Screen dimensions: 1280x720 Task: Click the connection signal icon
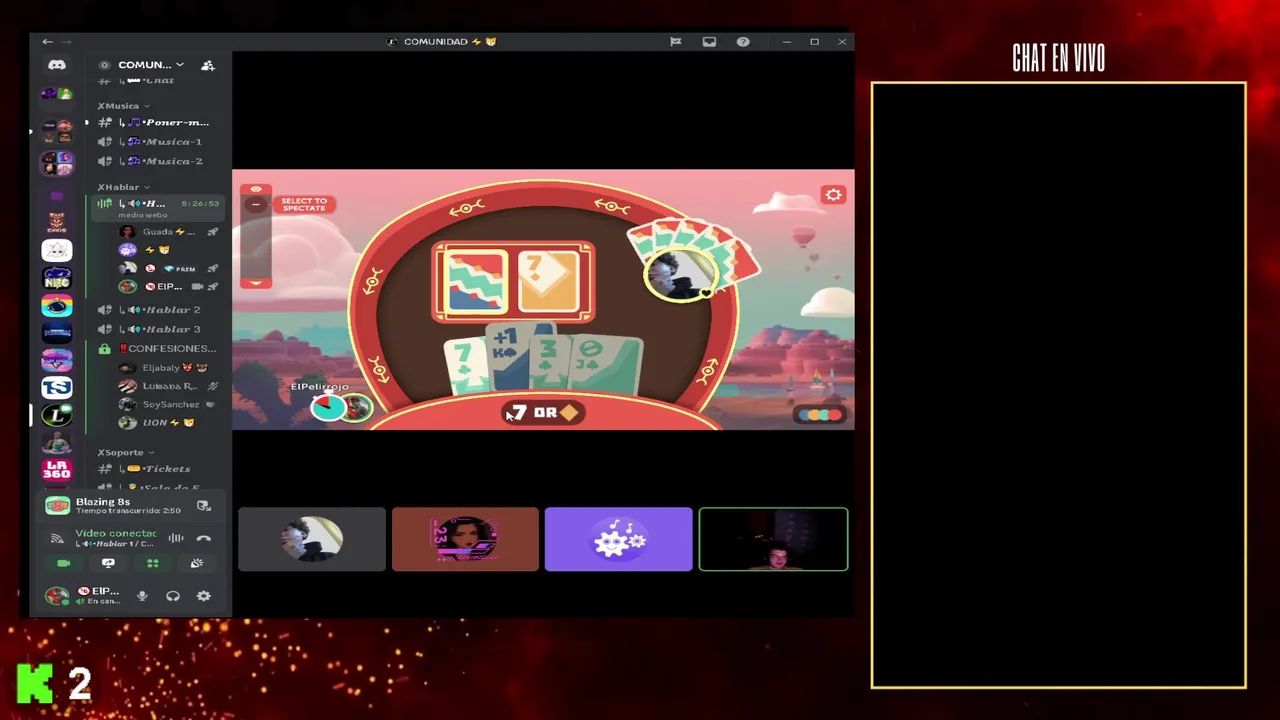(57, 539)
